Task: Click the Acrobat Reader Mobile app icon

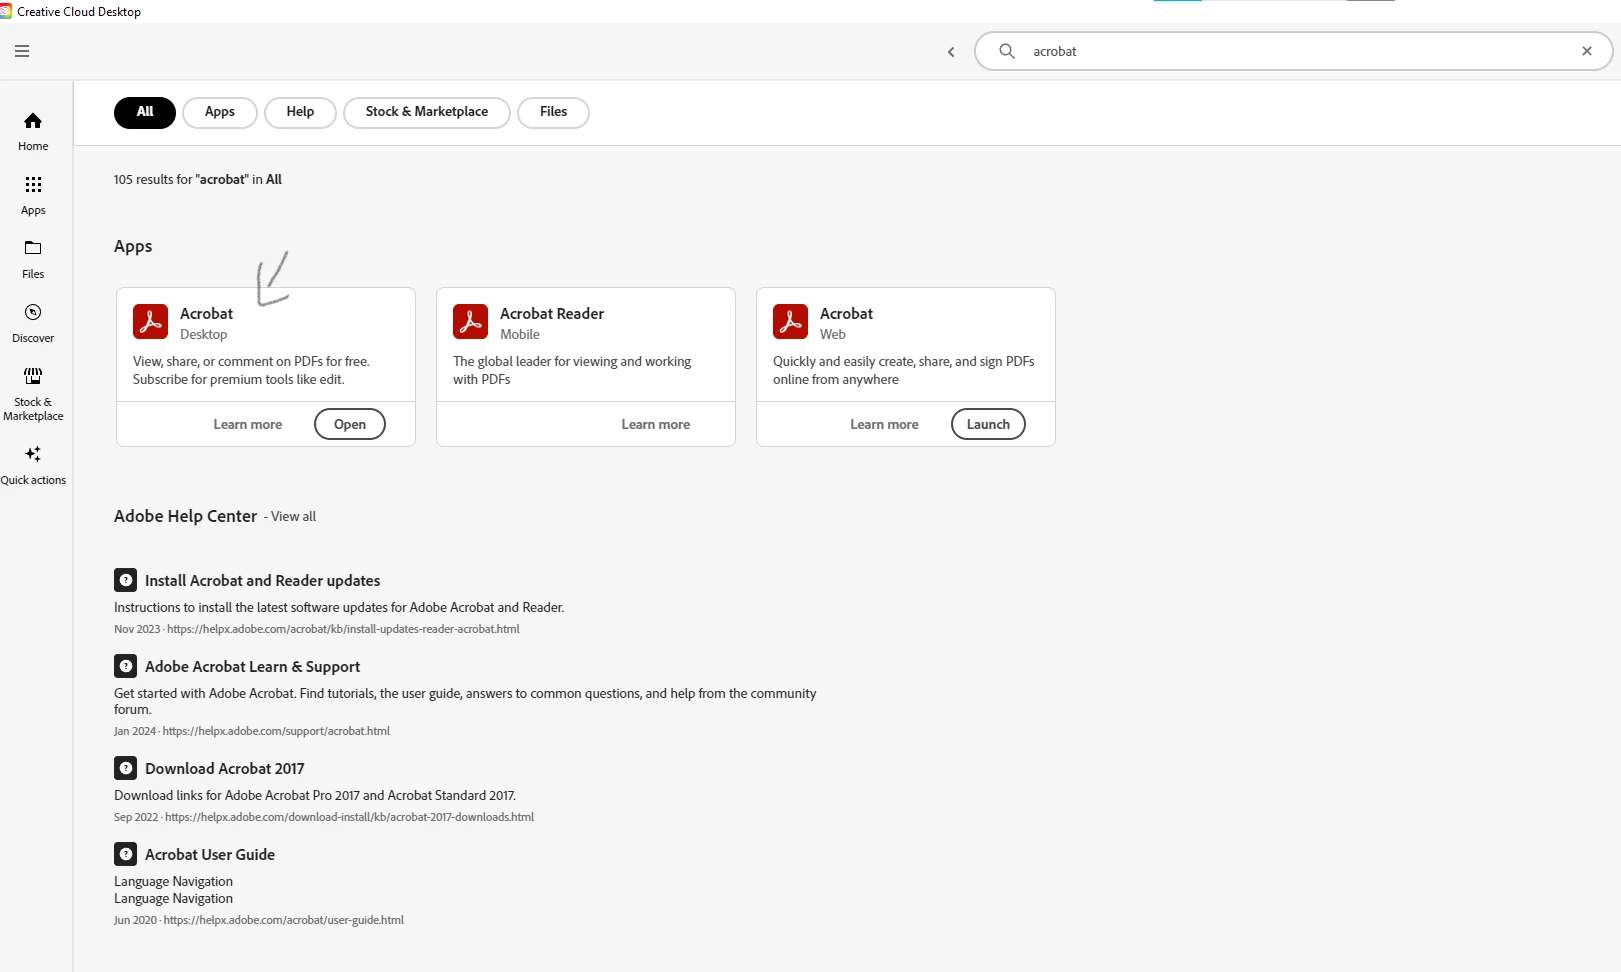Action: [x=471, y=322]
